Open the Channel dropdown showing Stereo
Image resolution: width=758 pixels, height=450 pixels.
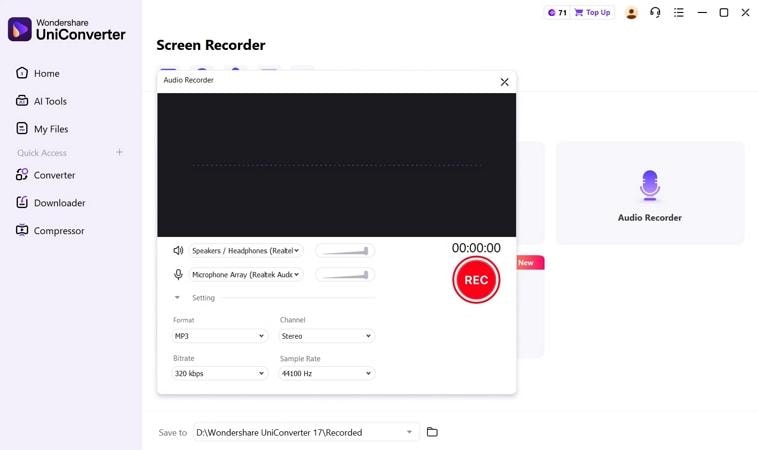click(327, 336)
